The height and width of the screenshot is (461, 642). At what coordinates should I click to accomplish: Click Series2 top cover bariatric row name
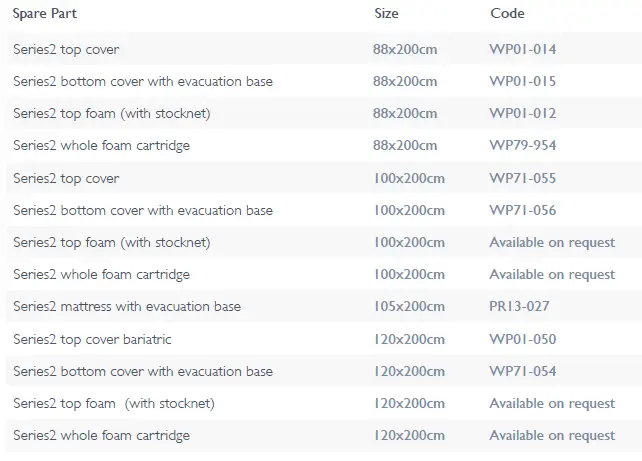(x=92, y=339)
